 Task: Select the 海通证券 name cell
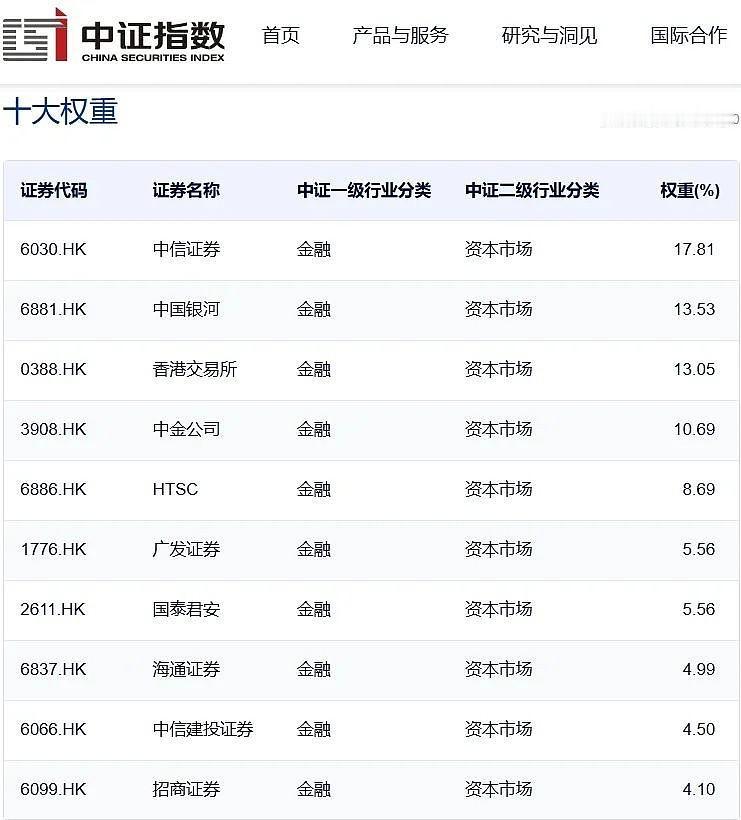pyautogui.click(x=186, y=669)
